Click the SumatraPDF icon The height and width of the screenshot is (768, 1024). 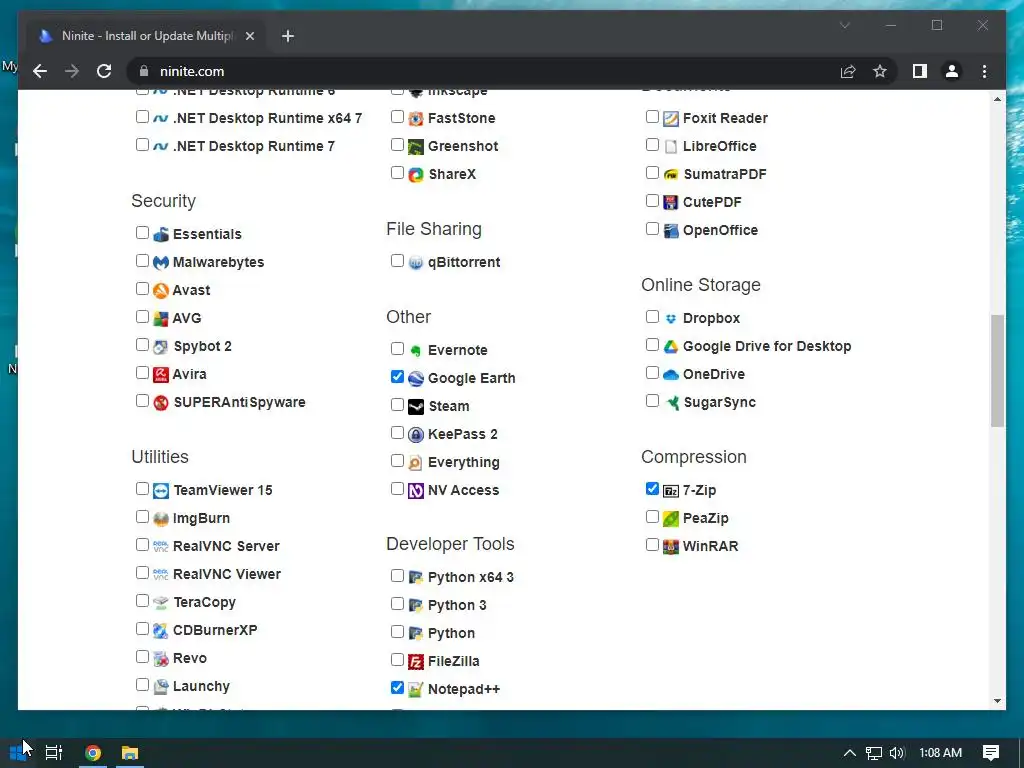[671, 175]
